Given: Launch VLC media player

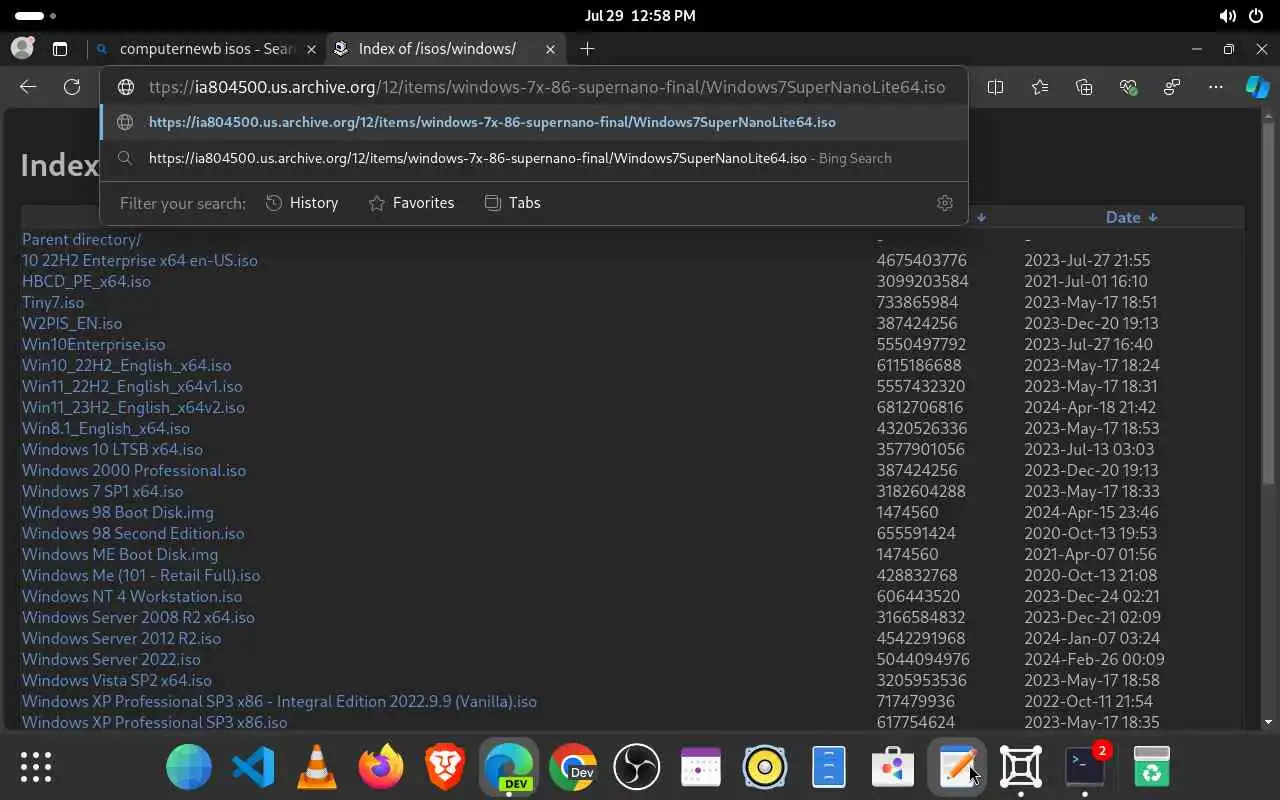Looking at the screenshot, I should pos(317,767).
